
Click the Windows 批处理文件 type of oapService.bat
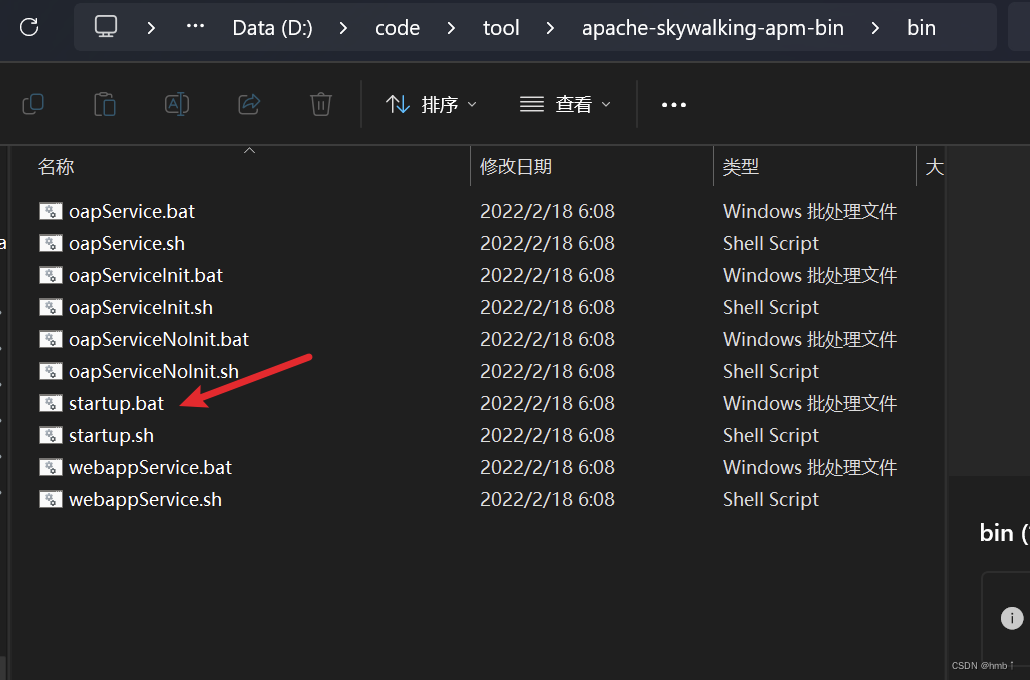click(810, 211)
